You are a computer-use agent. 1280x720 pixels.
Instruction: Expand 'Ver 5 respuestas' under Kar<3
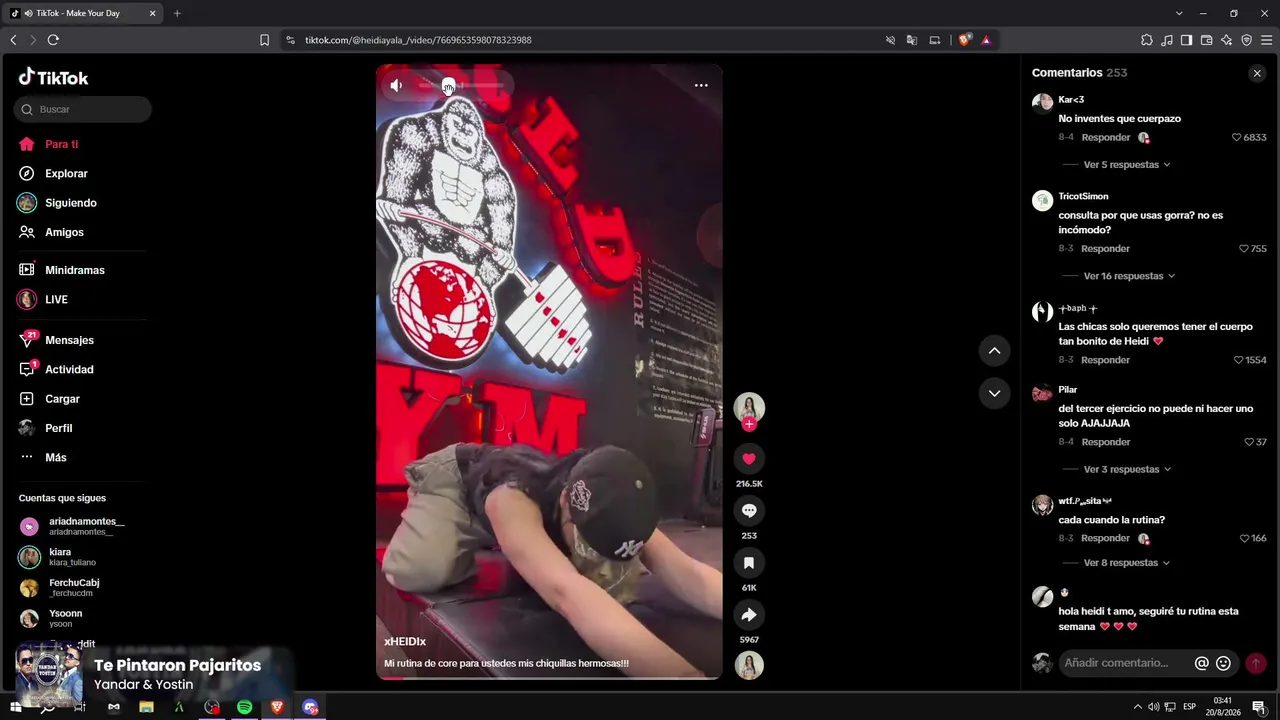tap(1126, 165)
